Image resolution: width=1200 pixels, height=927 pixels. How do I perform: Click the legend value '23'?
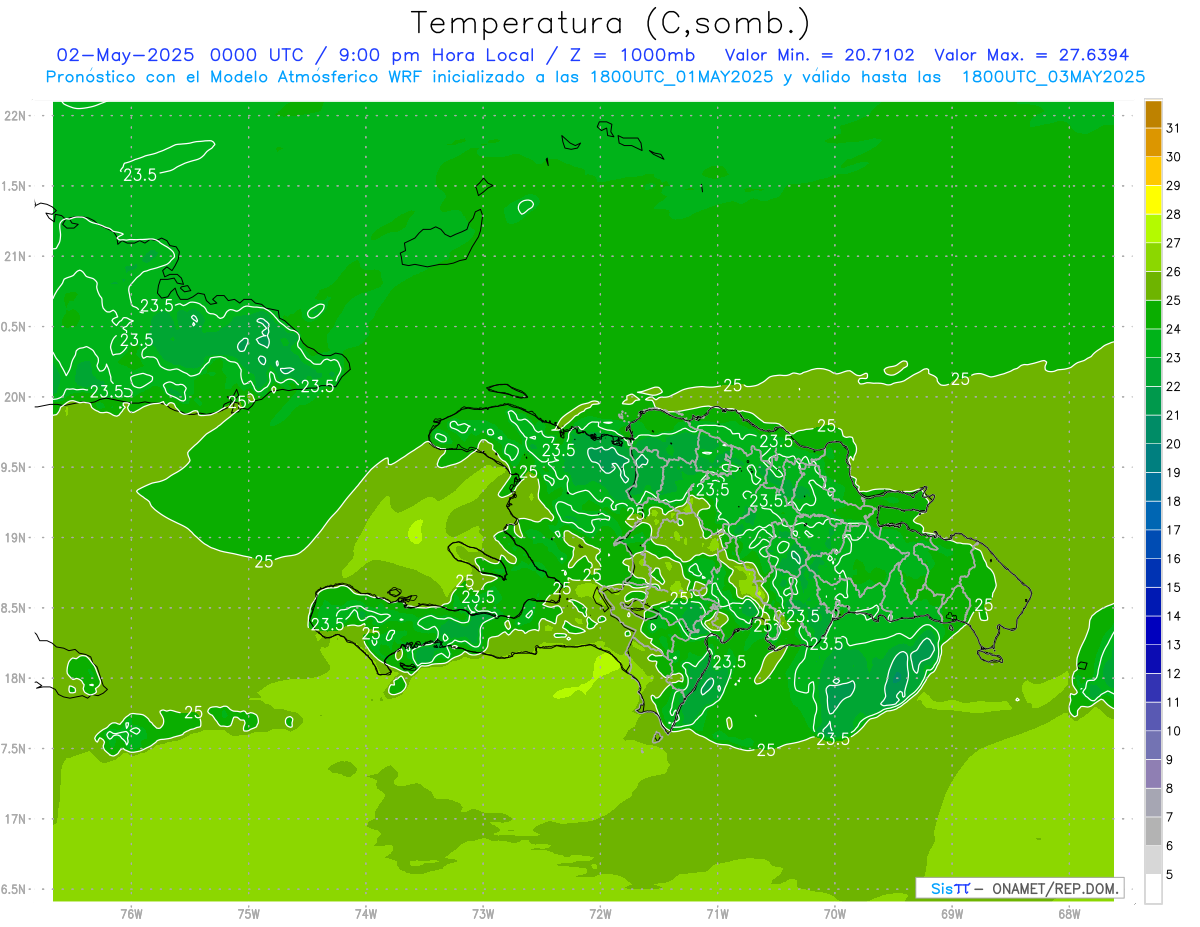click(x=1173, y=358)
